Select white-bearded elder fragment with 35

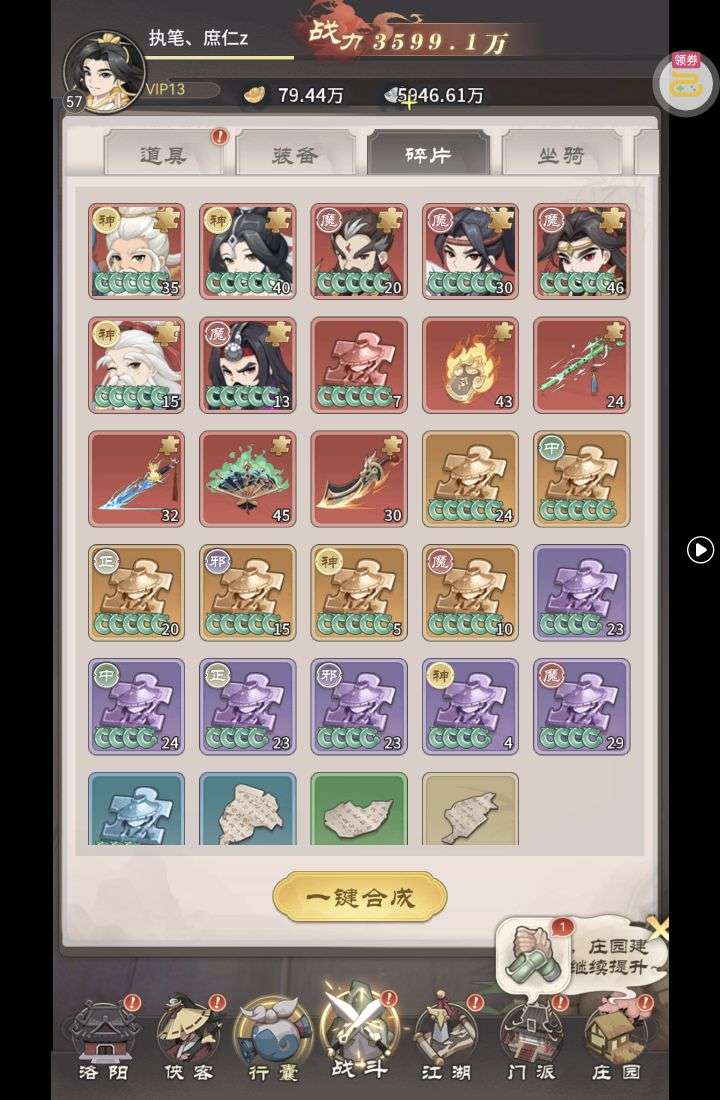coord(136,252)
